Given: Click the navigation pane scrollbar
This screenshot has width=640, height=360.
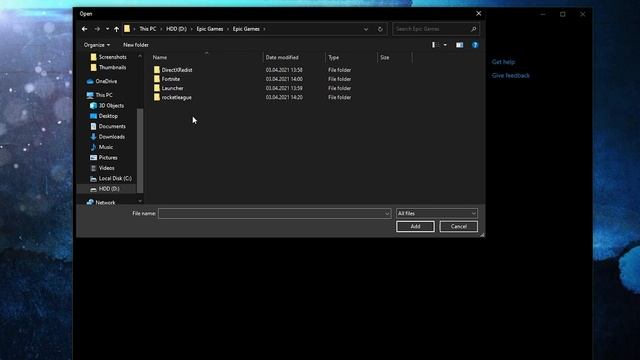Looking at the screenshot, I should tap(140, 150).
